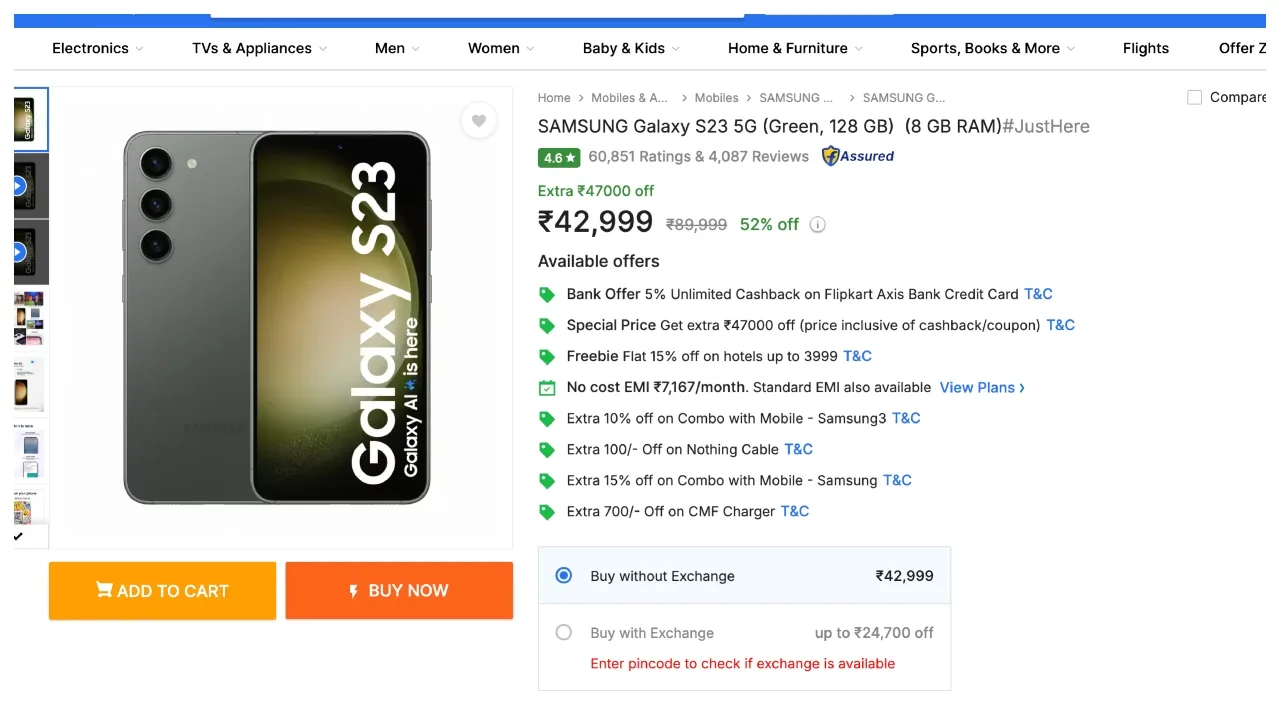1280x720 pixels.
Task: Click the BUY NOW button
Action: pyautogui.click(x=399, y=591)
